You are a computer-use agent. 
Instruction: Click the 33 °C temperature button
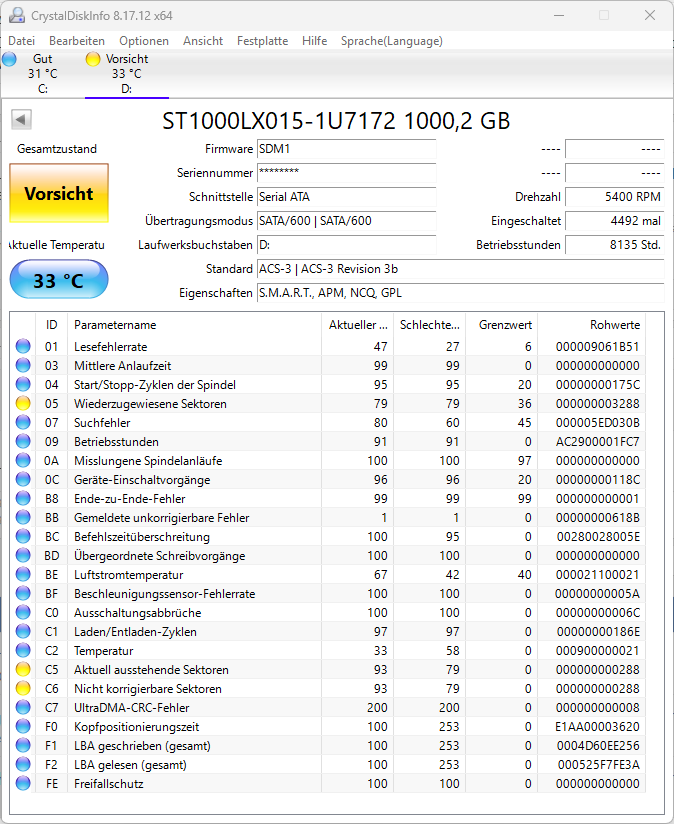[x=59, y=280]
